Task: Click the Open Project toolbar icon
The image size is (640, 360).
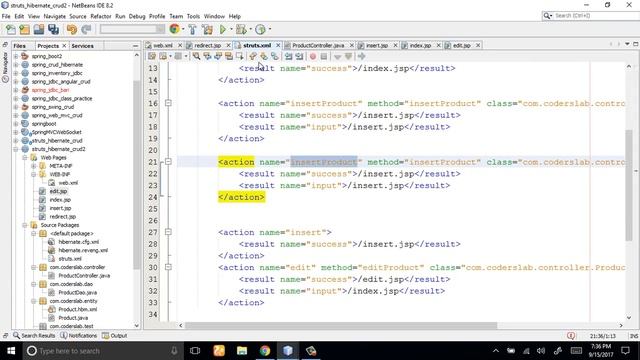Action: [x=39, y=29]
